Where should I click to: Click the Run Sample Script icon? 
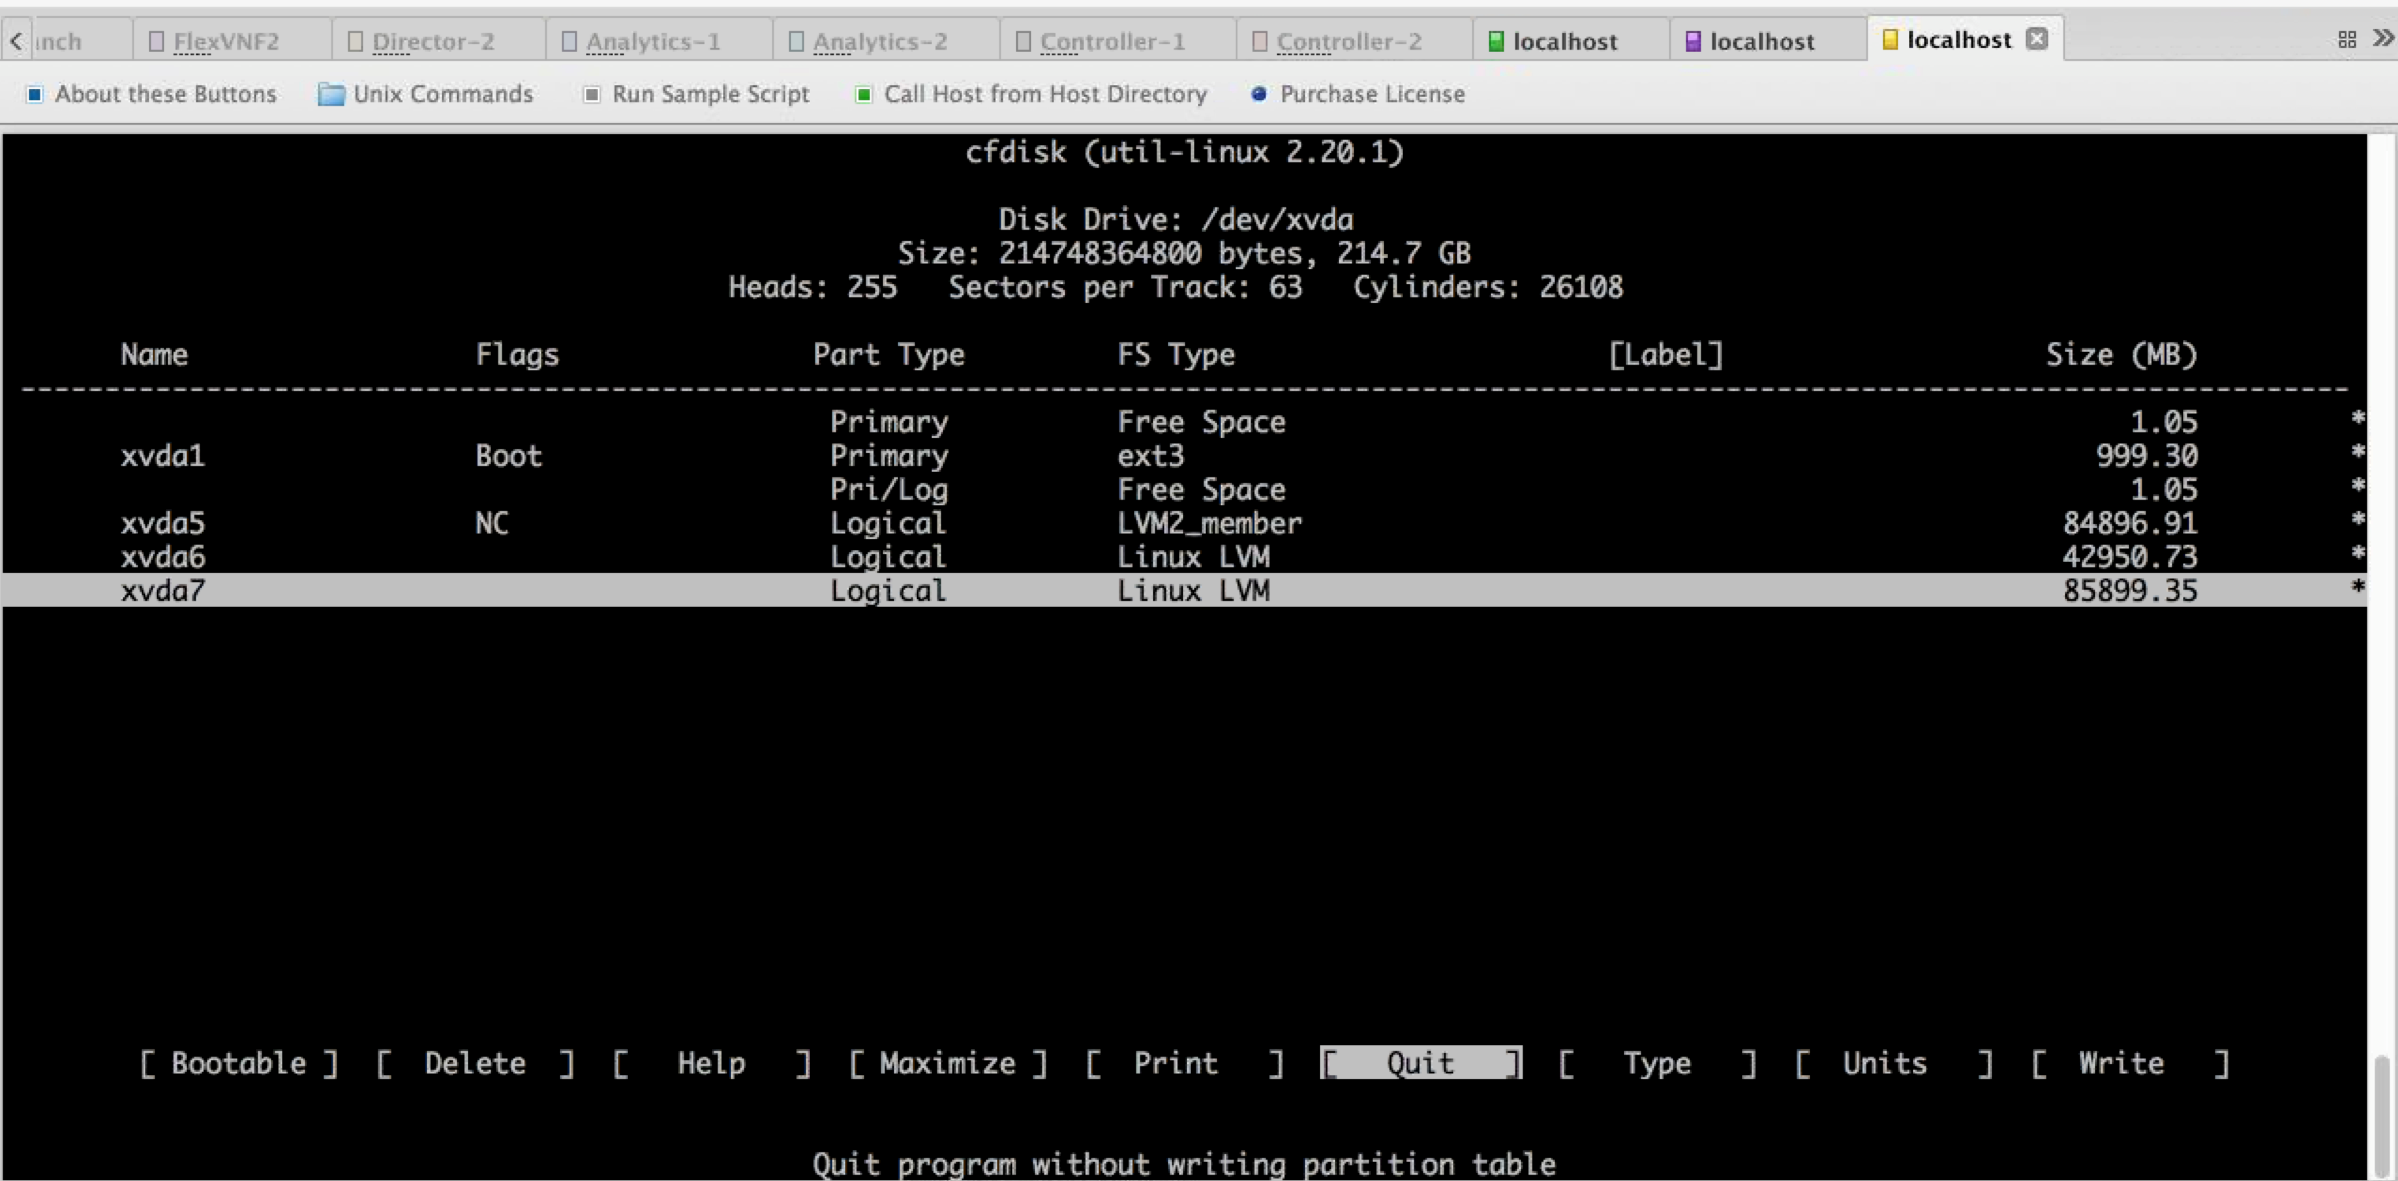592,94
